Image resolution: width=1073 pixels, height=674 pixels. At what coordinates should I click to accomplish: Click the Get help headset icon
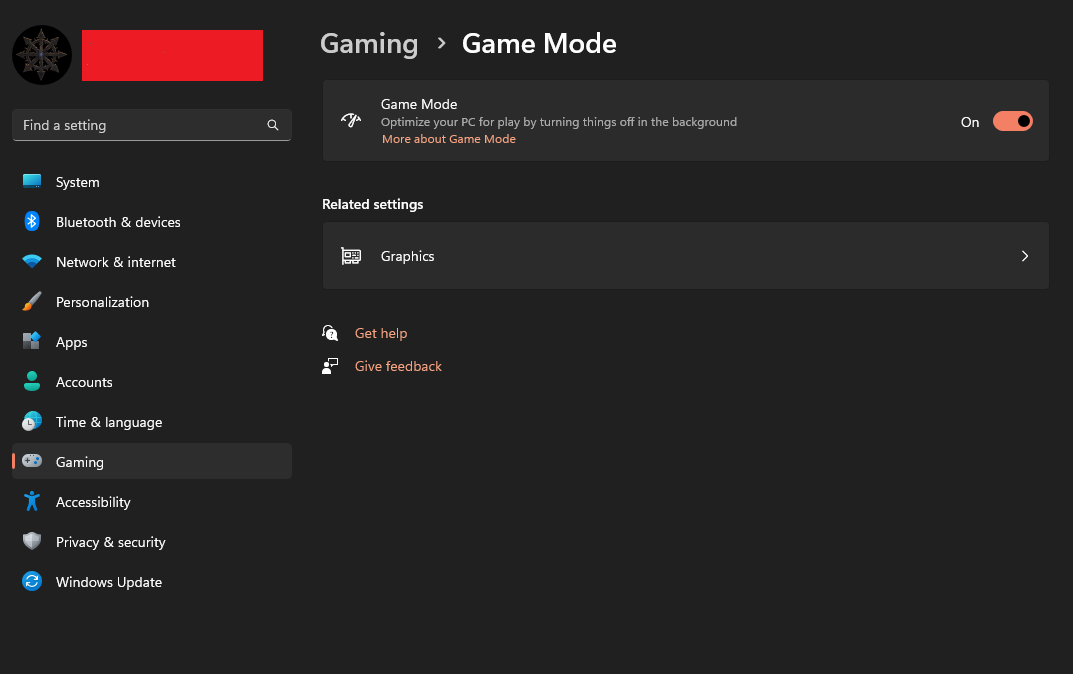tap(330, 333)
